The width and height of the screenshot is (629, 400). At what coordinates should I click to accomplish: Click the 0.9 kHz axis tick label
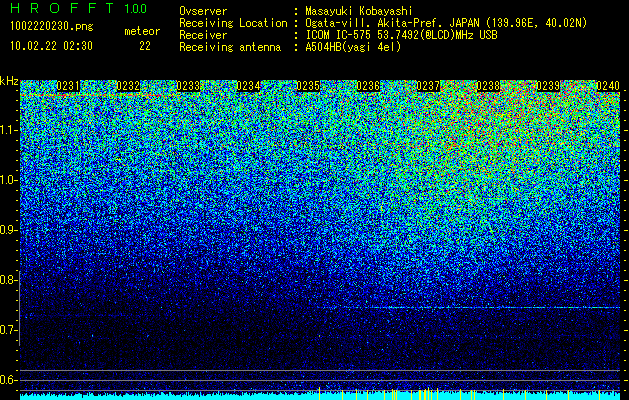(x=8, y=230)
